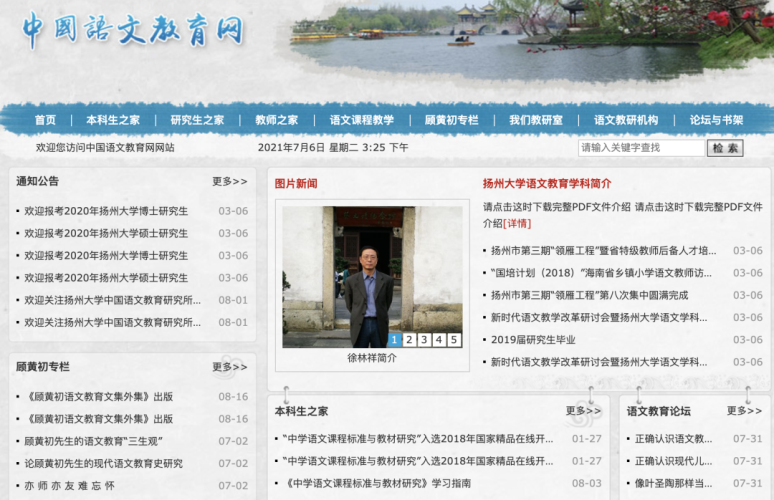Viewport: 774px width, 500px height.
Task: Select slide 1 in image carousel
Action: (x=394, y=340)
